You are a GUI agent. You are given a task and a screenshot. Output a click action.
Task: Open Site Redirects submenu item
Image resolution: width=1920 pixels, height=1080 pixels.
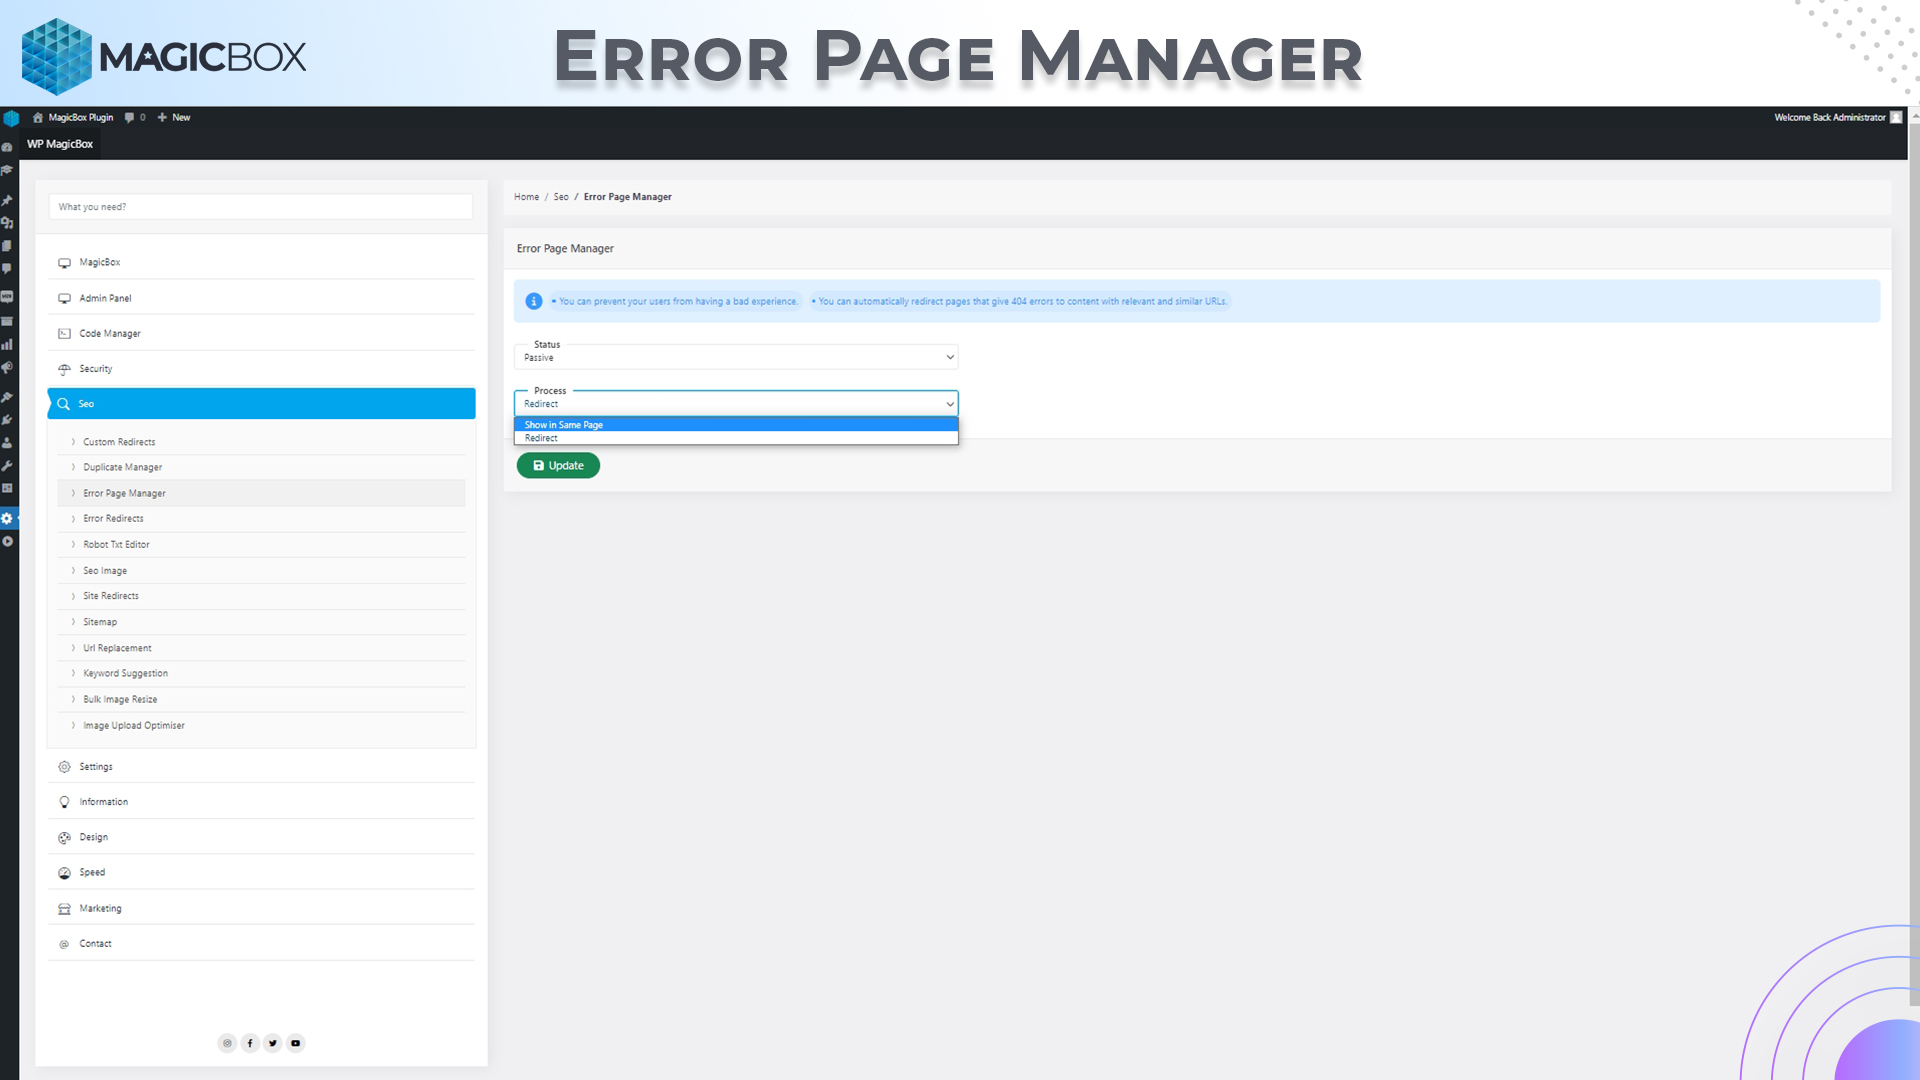tap(261, 596)
